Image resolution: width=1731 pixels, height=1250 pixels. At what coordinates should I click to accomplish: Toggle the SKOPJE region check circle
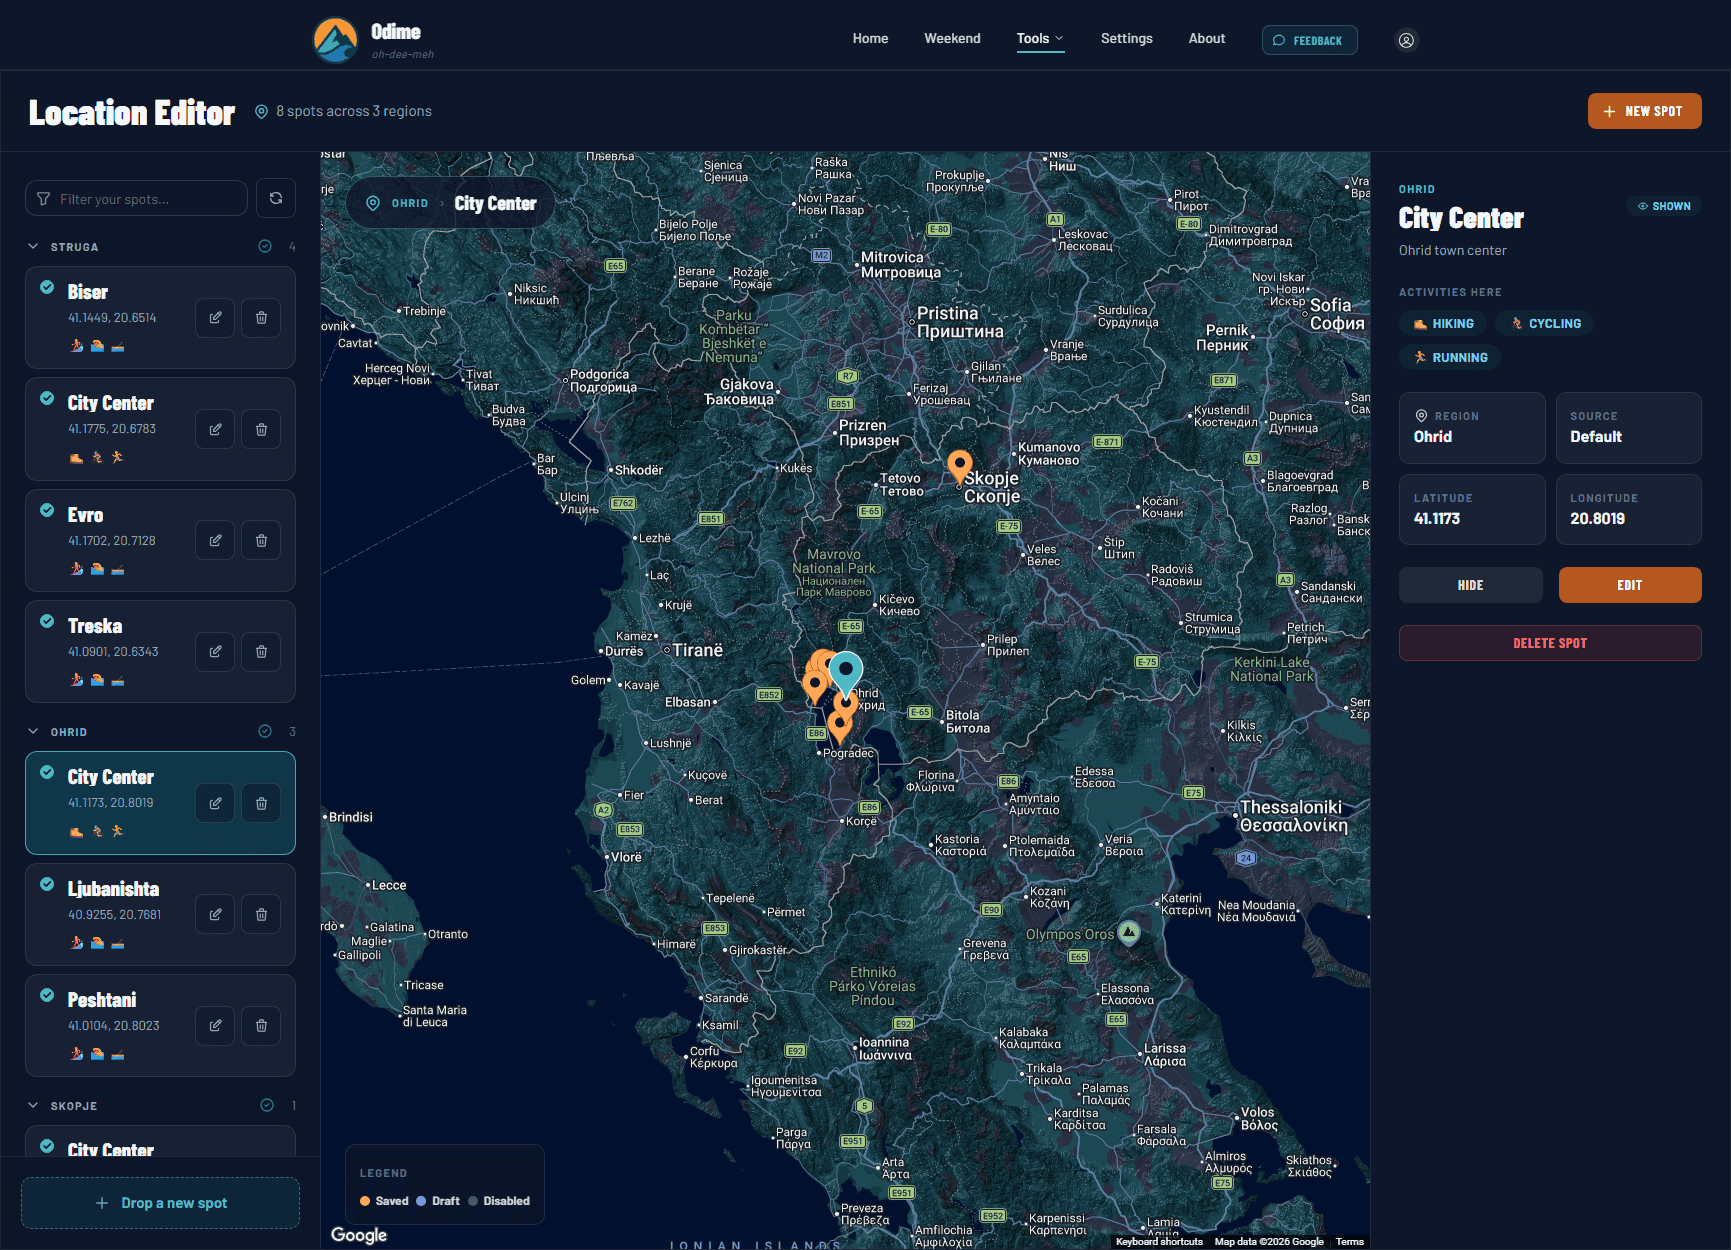coord(267,1105)
